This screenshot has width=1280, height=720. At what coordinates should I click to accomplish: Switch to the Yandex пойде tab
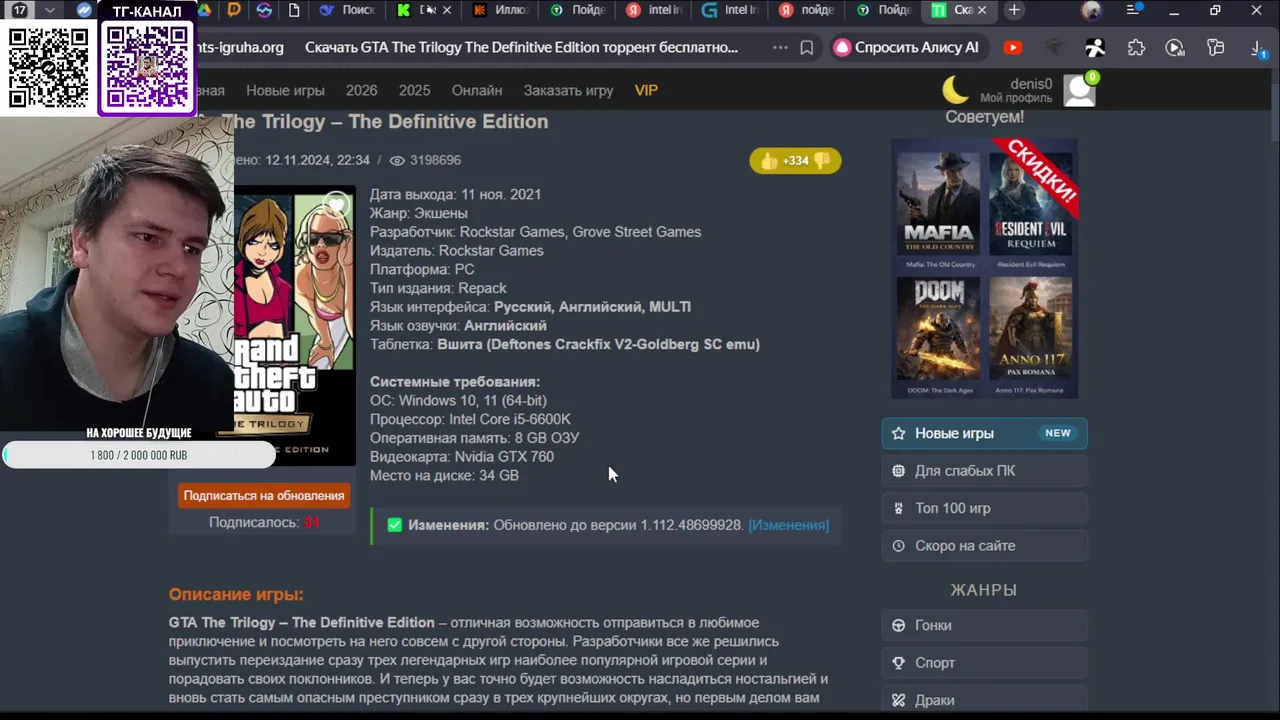click(807, 10)
